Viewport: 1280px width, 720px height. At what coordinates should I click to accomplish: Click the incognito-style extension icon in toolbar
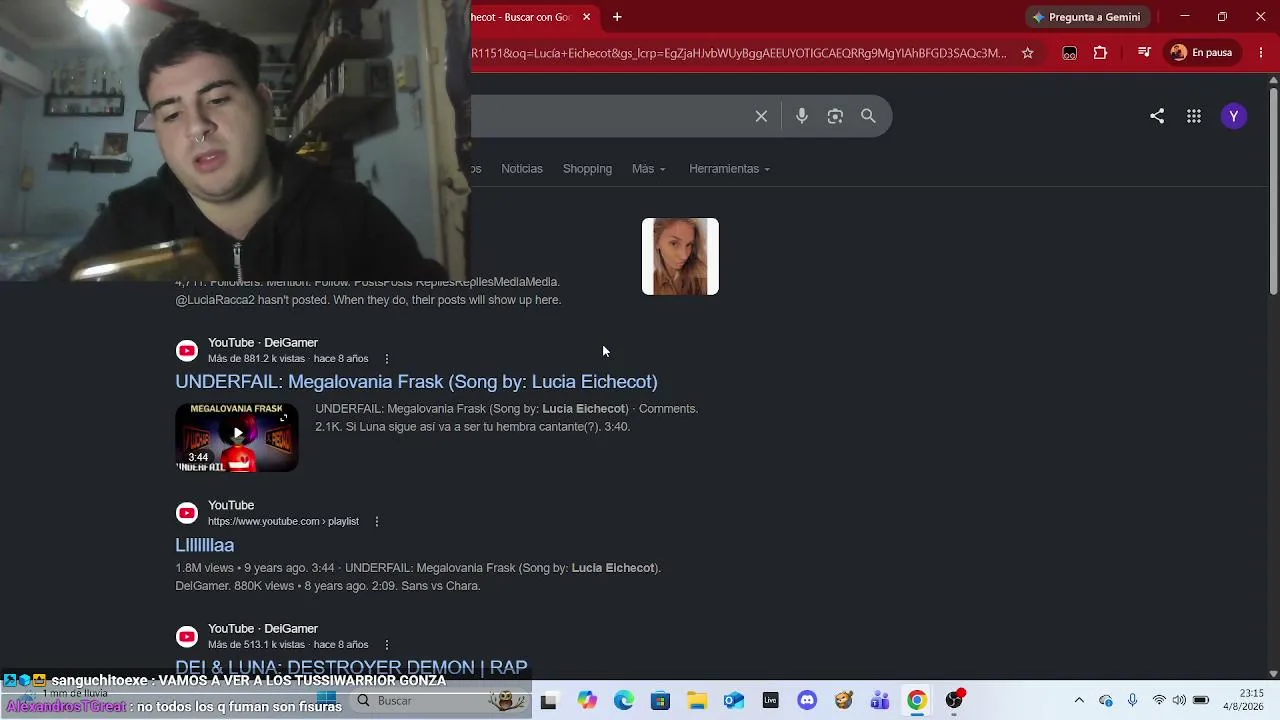pyautogui.click(x=1070, y=53)
